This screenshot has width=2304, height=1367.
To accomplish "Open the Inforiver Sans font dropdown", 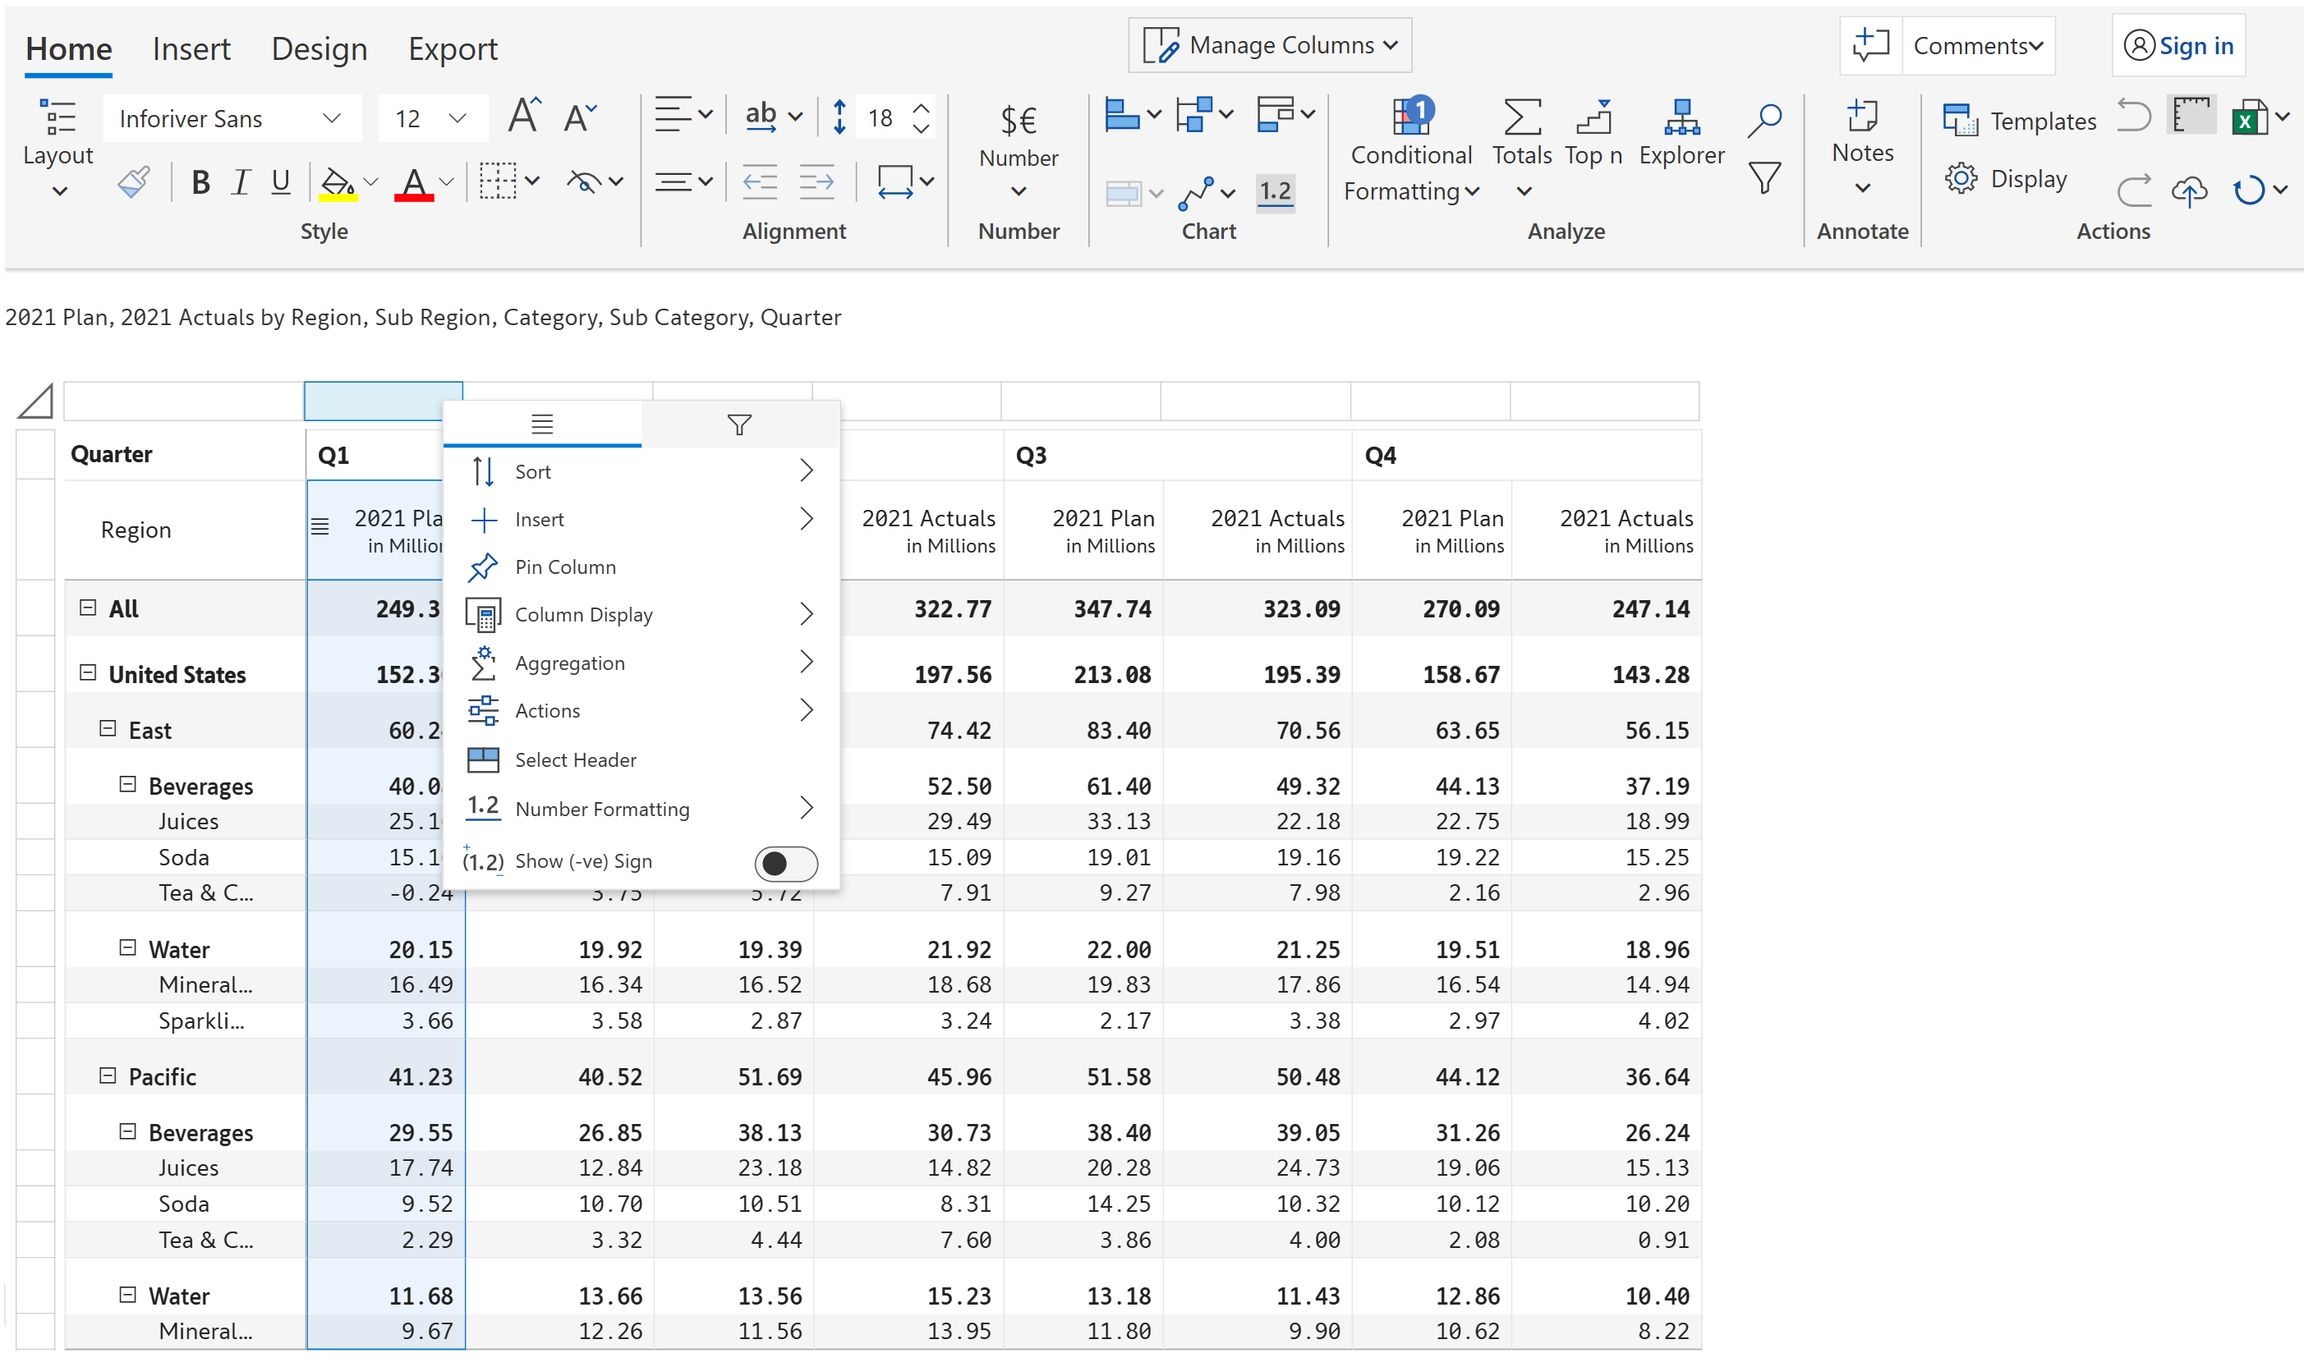I will 230,119.
